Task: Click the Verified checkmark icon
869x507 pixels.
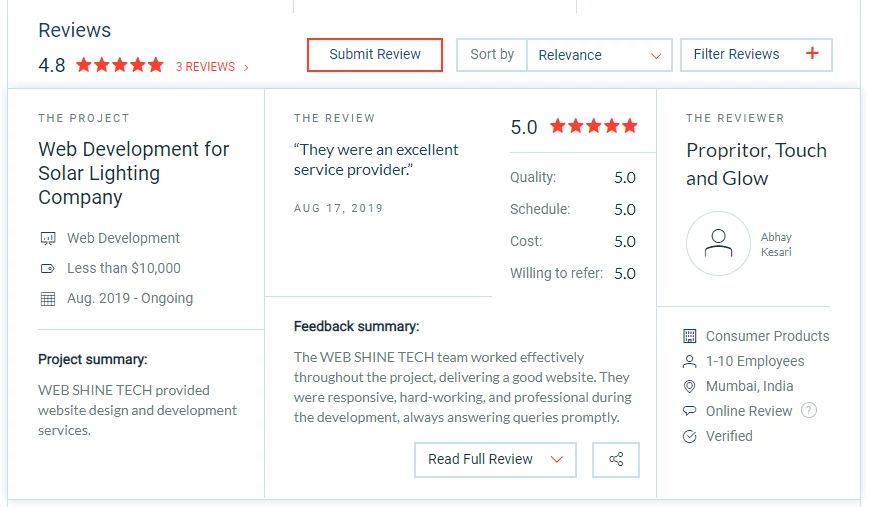Action: pos(689,436)
